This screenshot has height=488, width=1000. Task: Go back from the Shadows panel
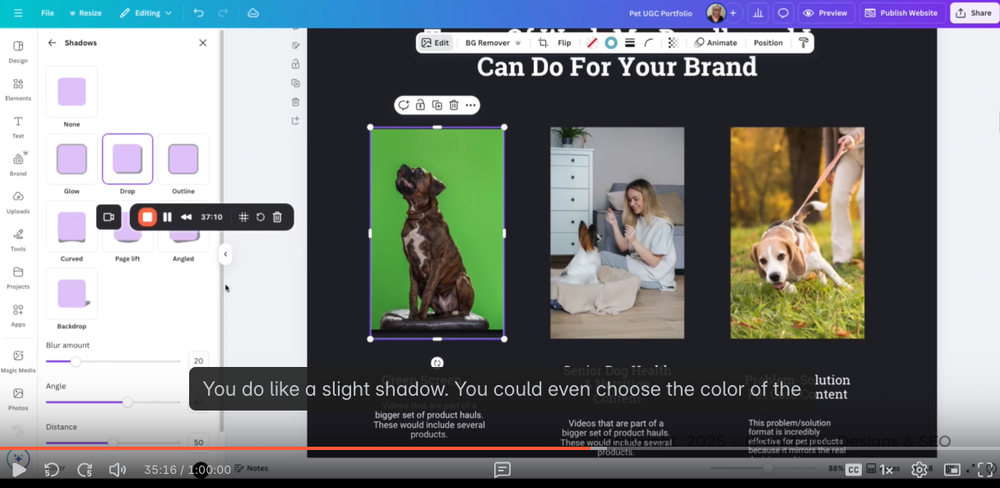[x=52, y=43]
